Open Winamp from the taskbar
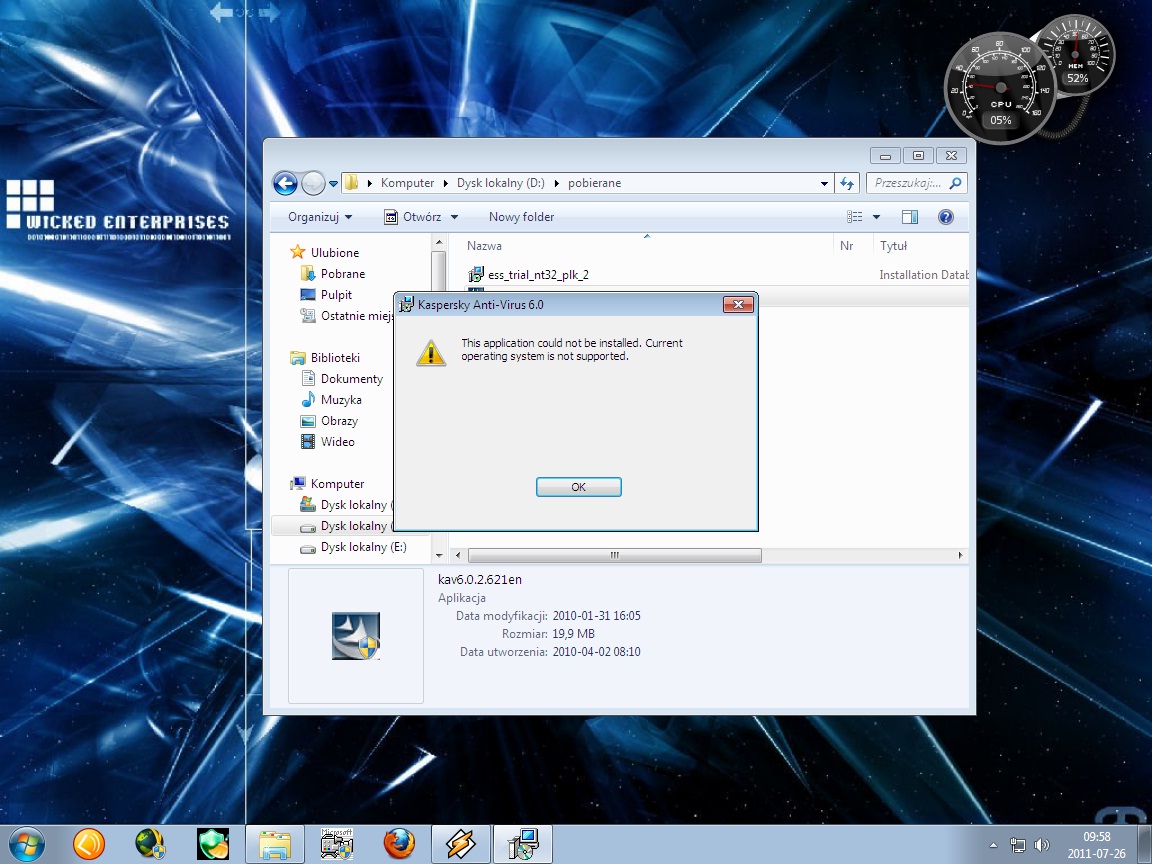Screen dimensions: 1152x864 pos(461,844)
